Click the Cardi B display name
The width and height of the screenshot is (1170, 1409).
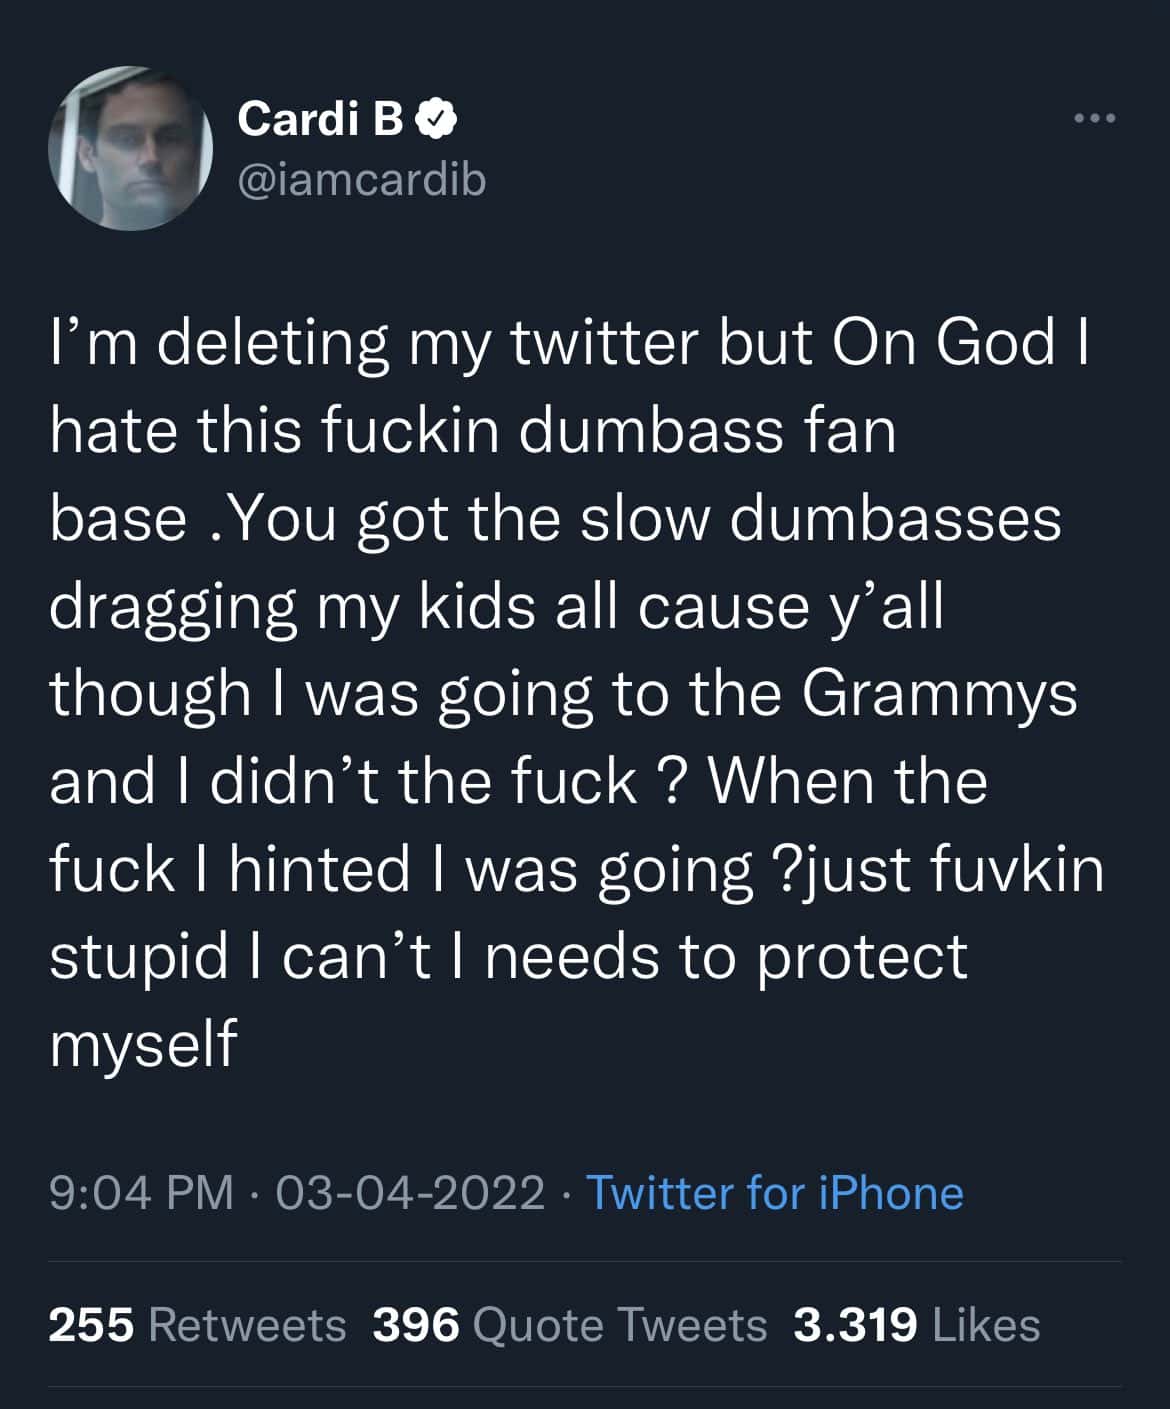point(320,120)
